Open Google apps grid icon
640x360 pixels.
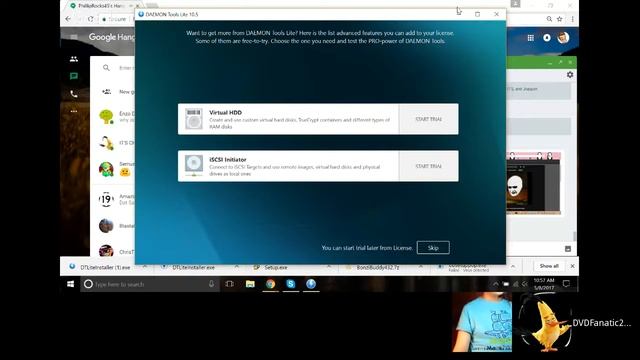pyautogui.click(x=531, y=38)
